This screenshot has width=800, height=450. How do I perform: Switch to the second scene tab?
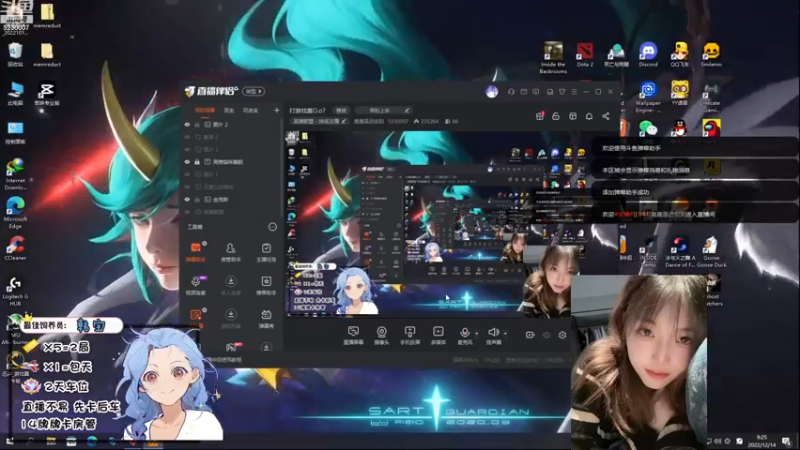pyautogui.click(x=229, y=110)
